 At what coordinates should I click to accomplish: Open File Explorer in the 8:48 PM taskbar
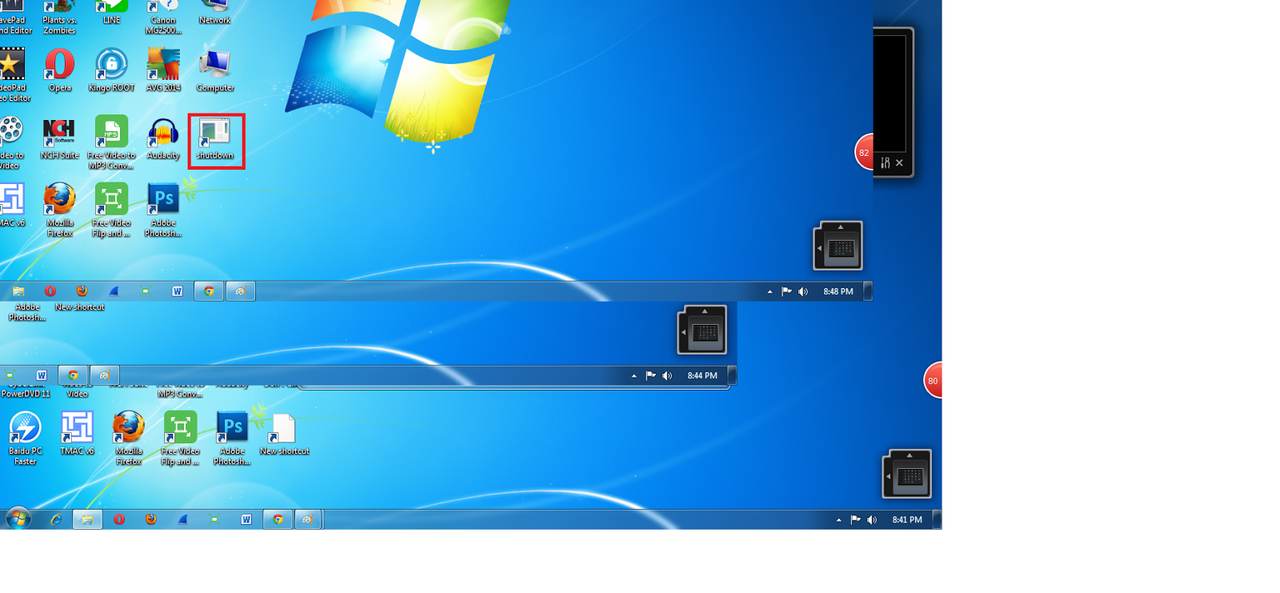[x=18, y=291]
